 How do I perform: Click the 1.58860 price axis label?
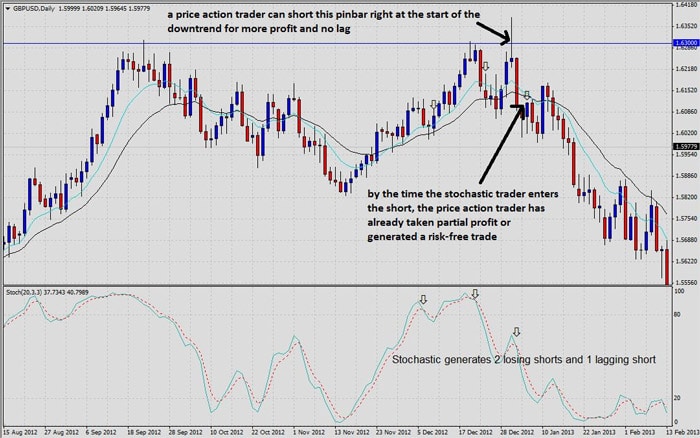687,175
